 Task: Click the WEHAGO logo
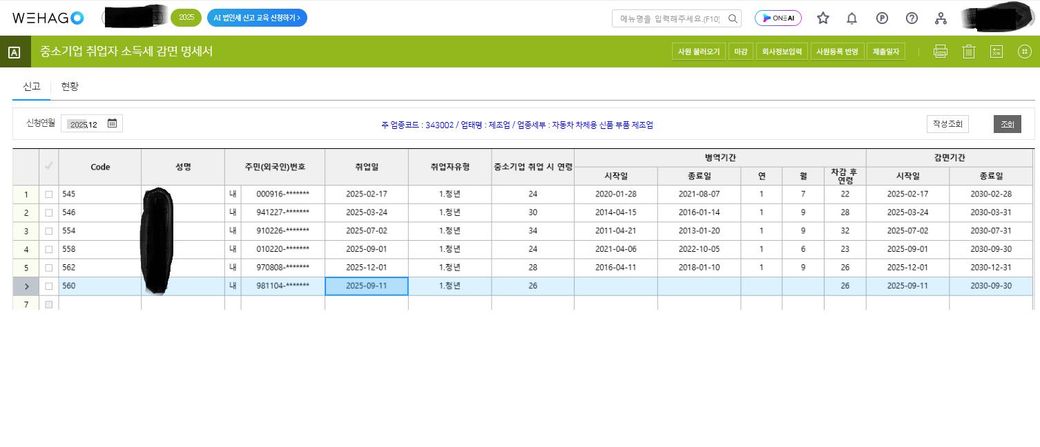[x=47, y=18]
